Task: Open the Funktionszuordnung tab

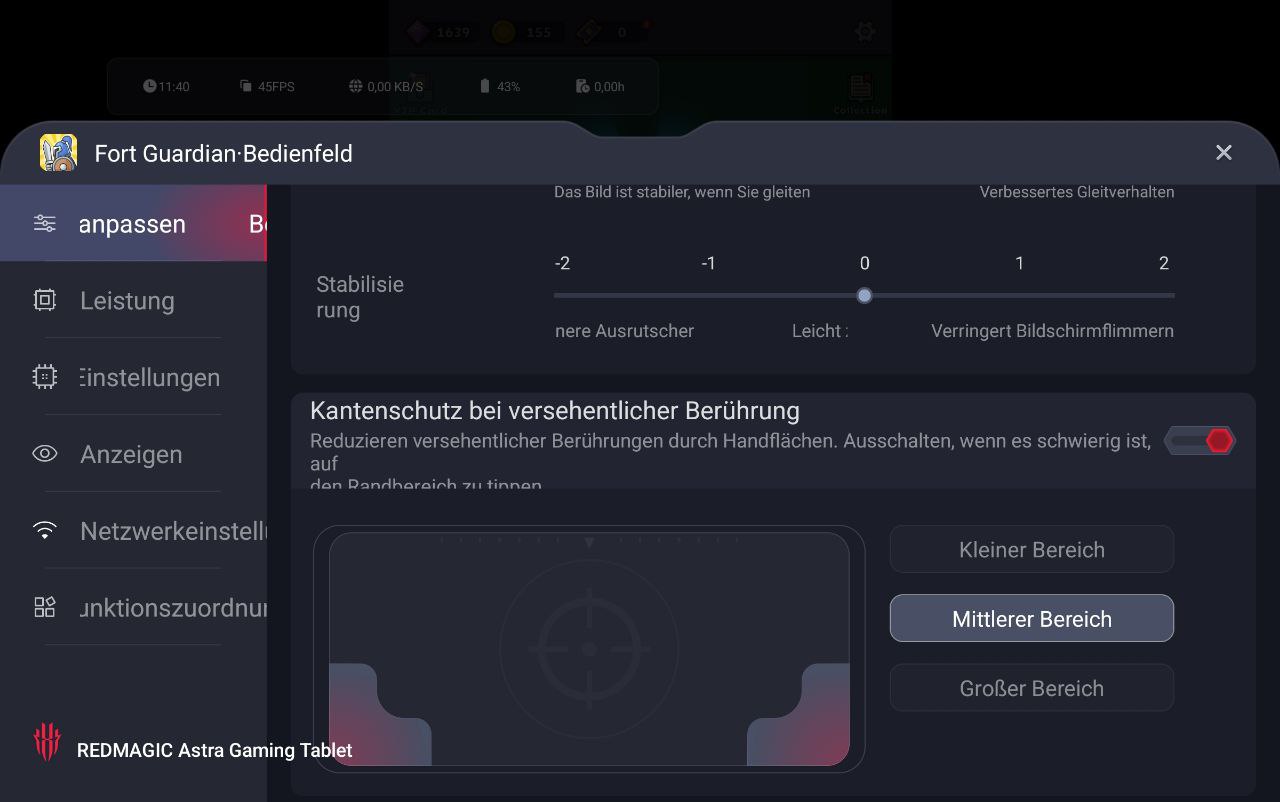Action: pyautogui.click(x=133, y=608)
